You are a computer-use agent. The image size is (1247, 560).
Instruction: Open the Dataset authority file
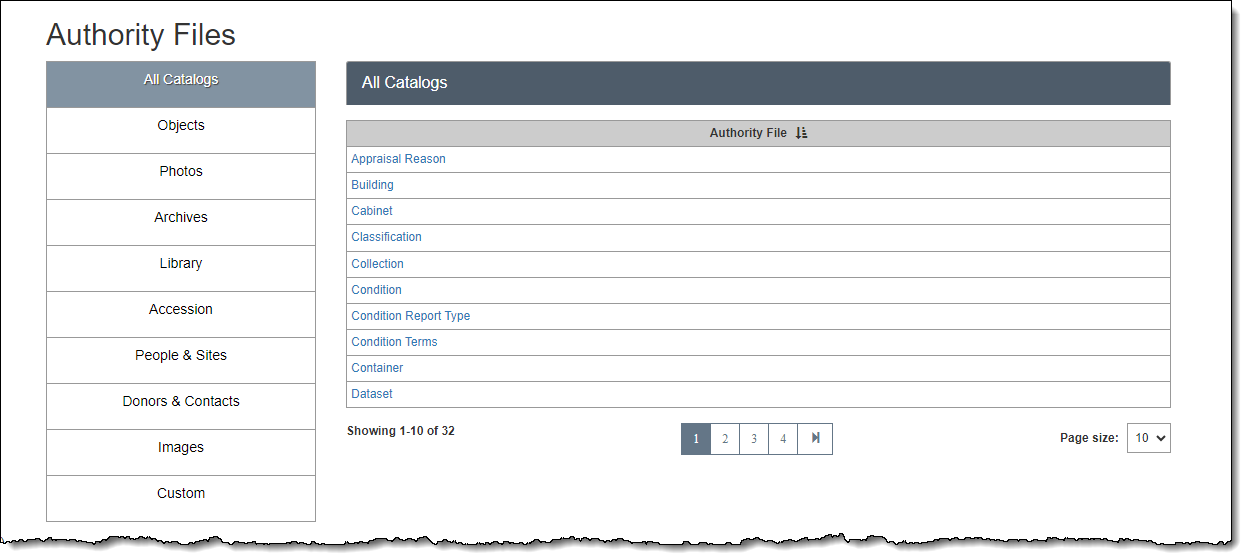click(x=372, y=394)
